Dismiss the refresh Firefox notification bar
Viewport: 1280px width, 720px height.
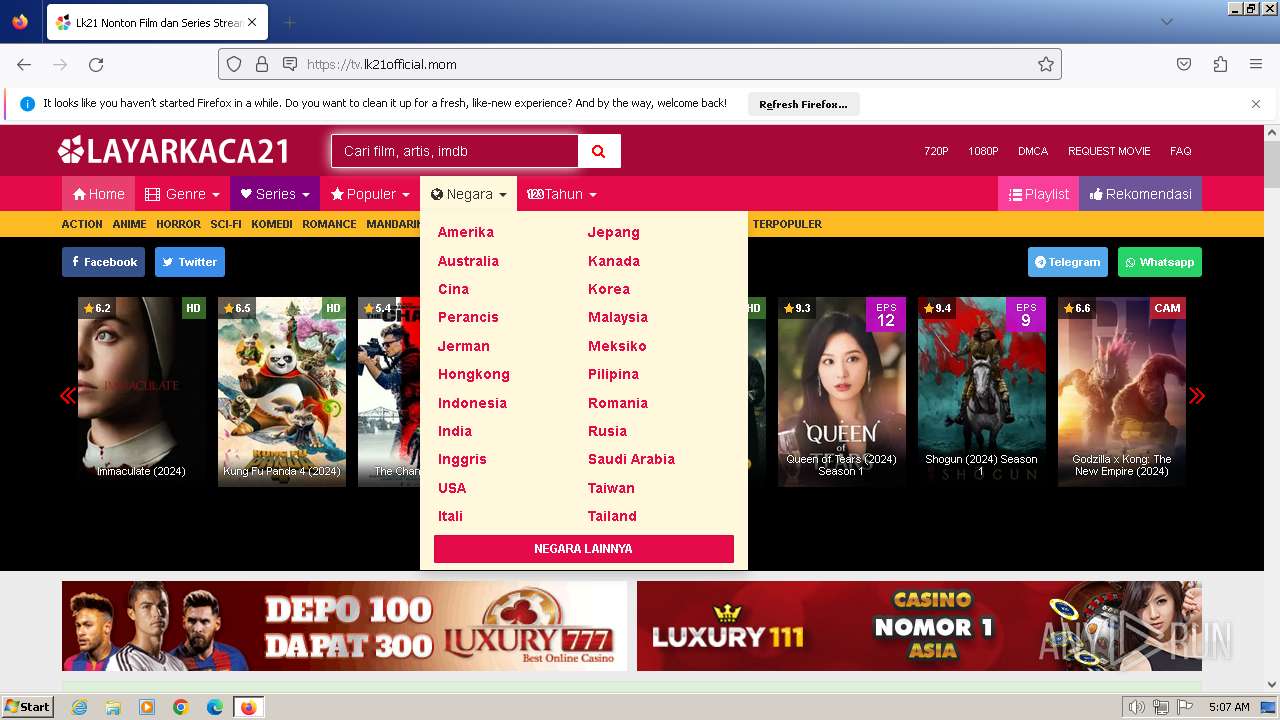point(1256,104)
